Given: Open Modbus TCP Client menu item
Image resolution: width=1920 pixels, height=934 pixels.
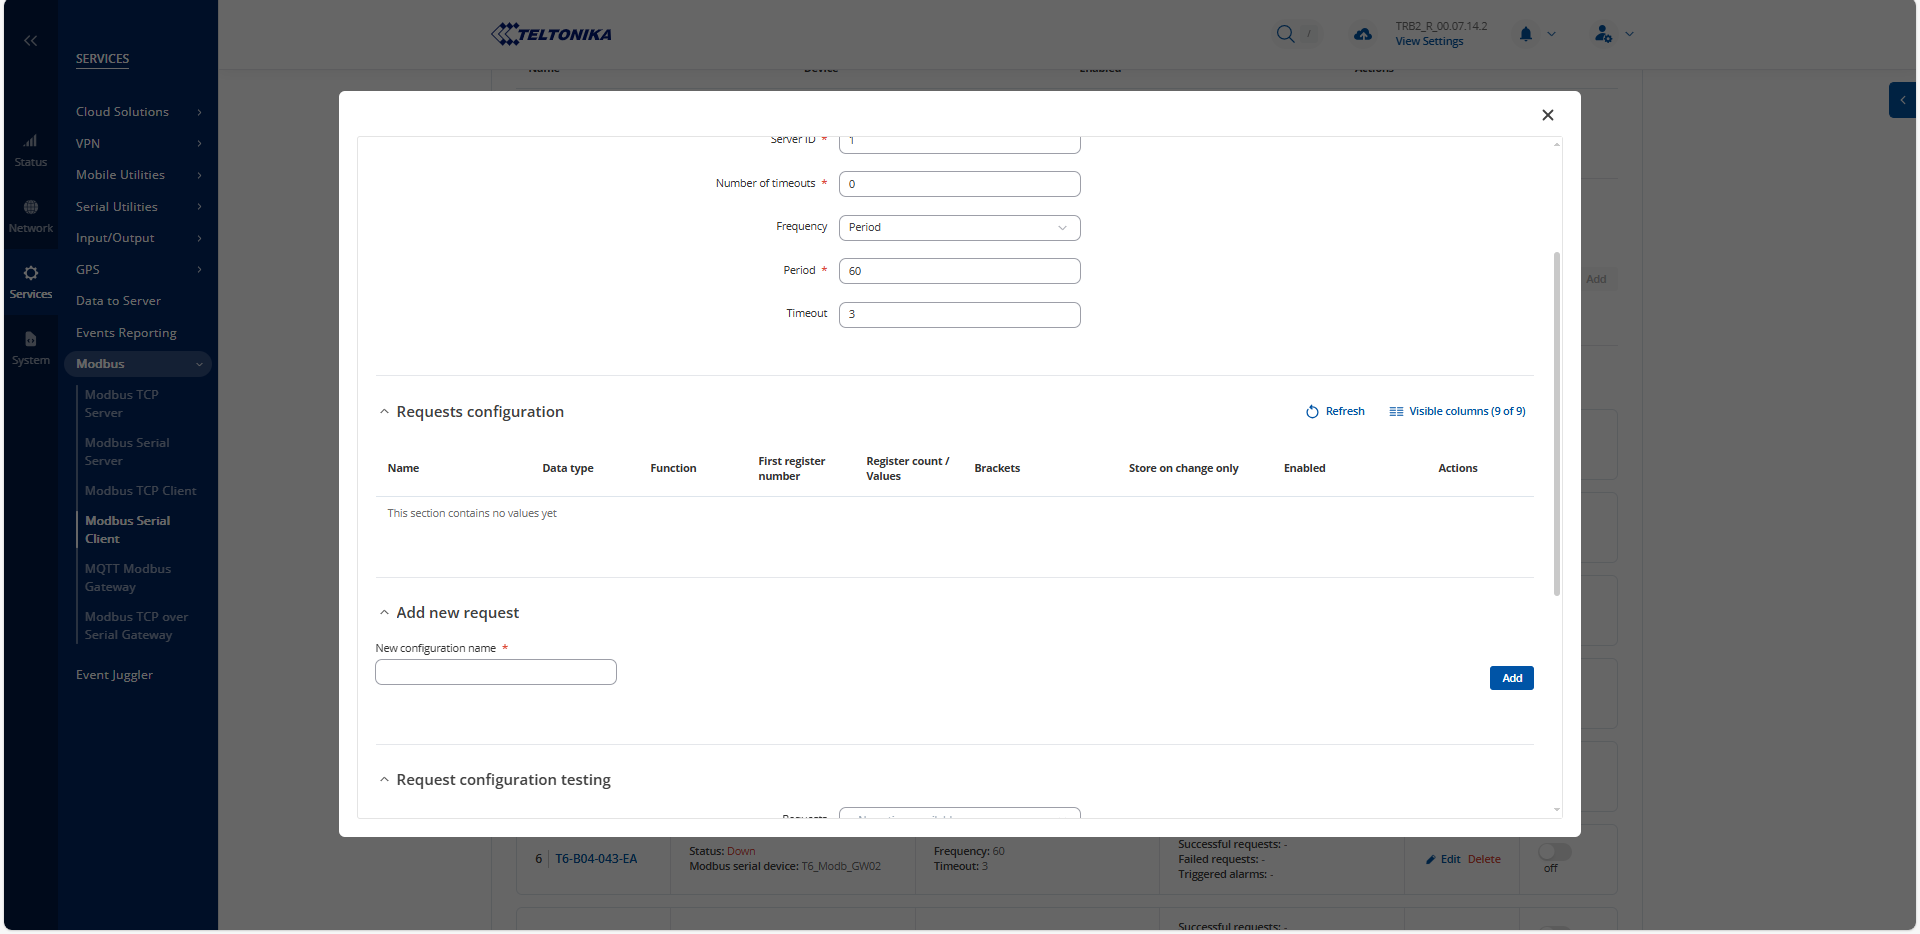Looking at the screenshot, I should click(140, 491).
